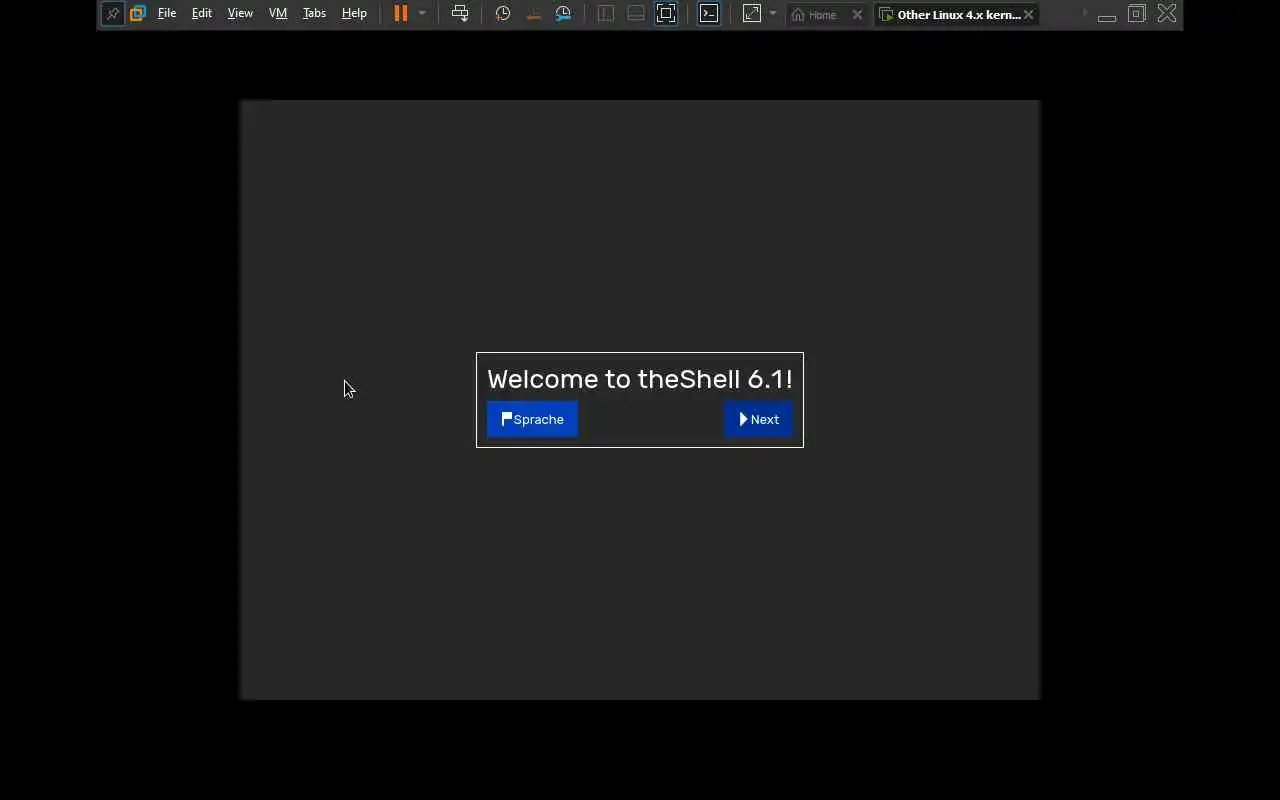1280x800 pixels.
Task: Open the VM menu
Action: [x=278, y=14]
